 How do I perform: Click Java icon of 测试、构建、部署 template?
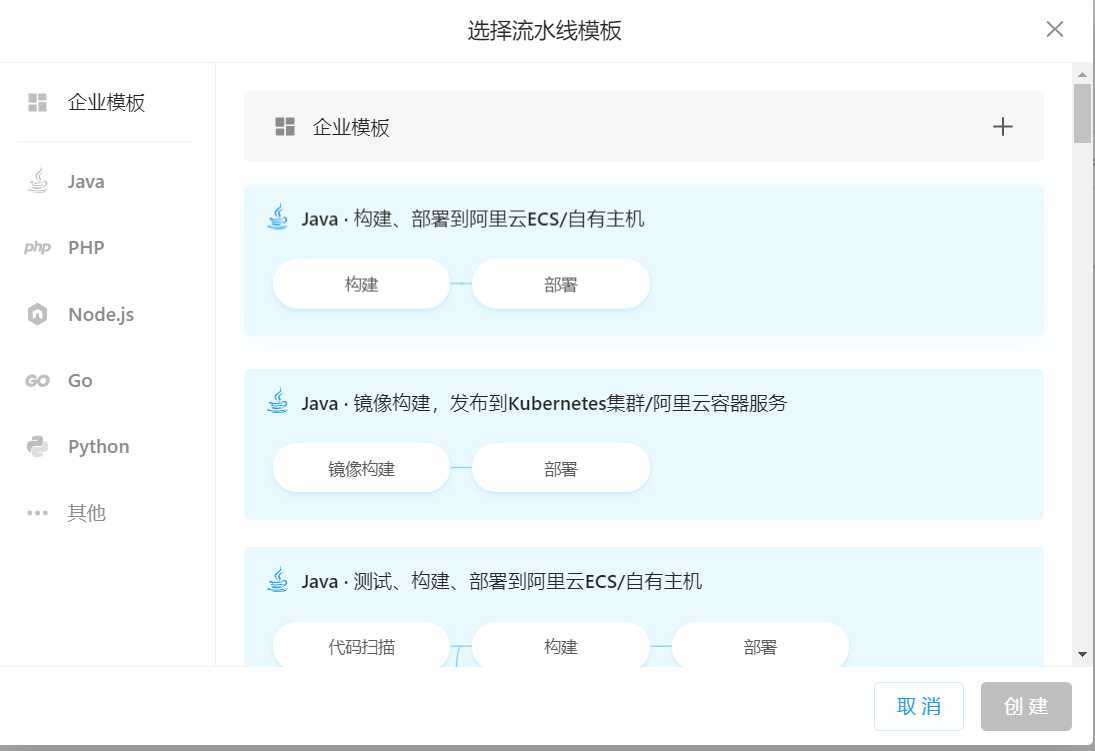[x=278, y=580]
